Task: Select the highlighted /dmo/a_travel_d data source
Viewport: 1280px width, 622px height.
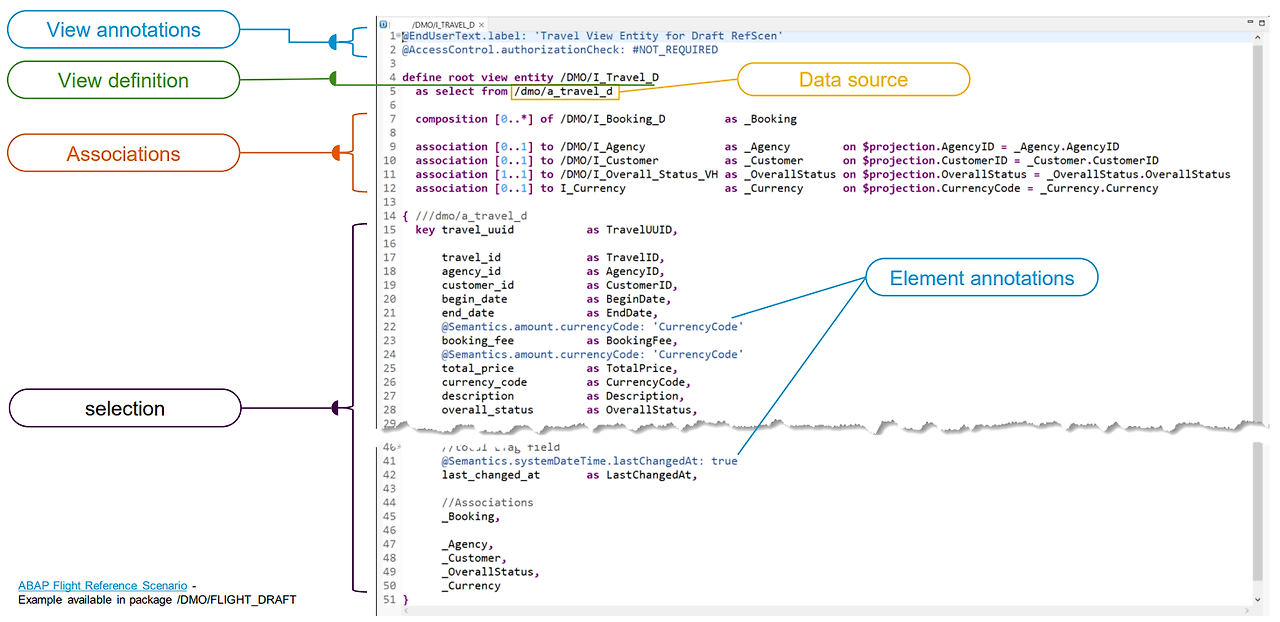Action: point(565,91)
